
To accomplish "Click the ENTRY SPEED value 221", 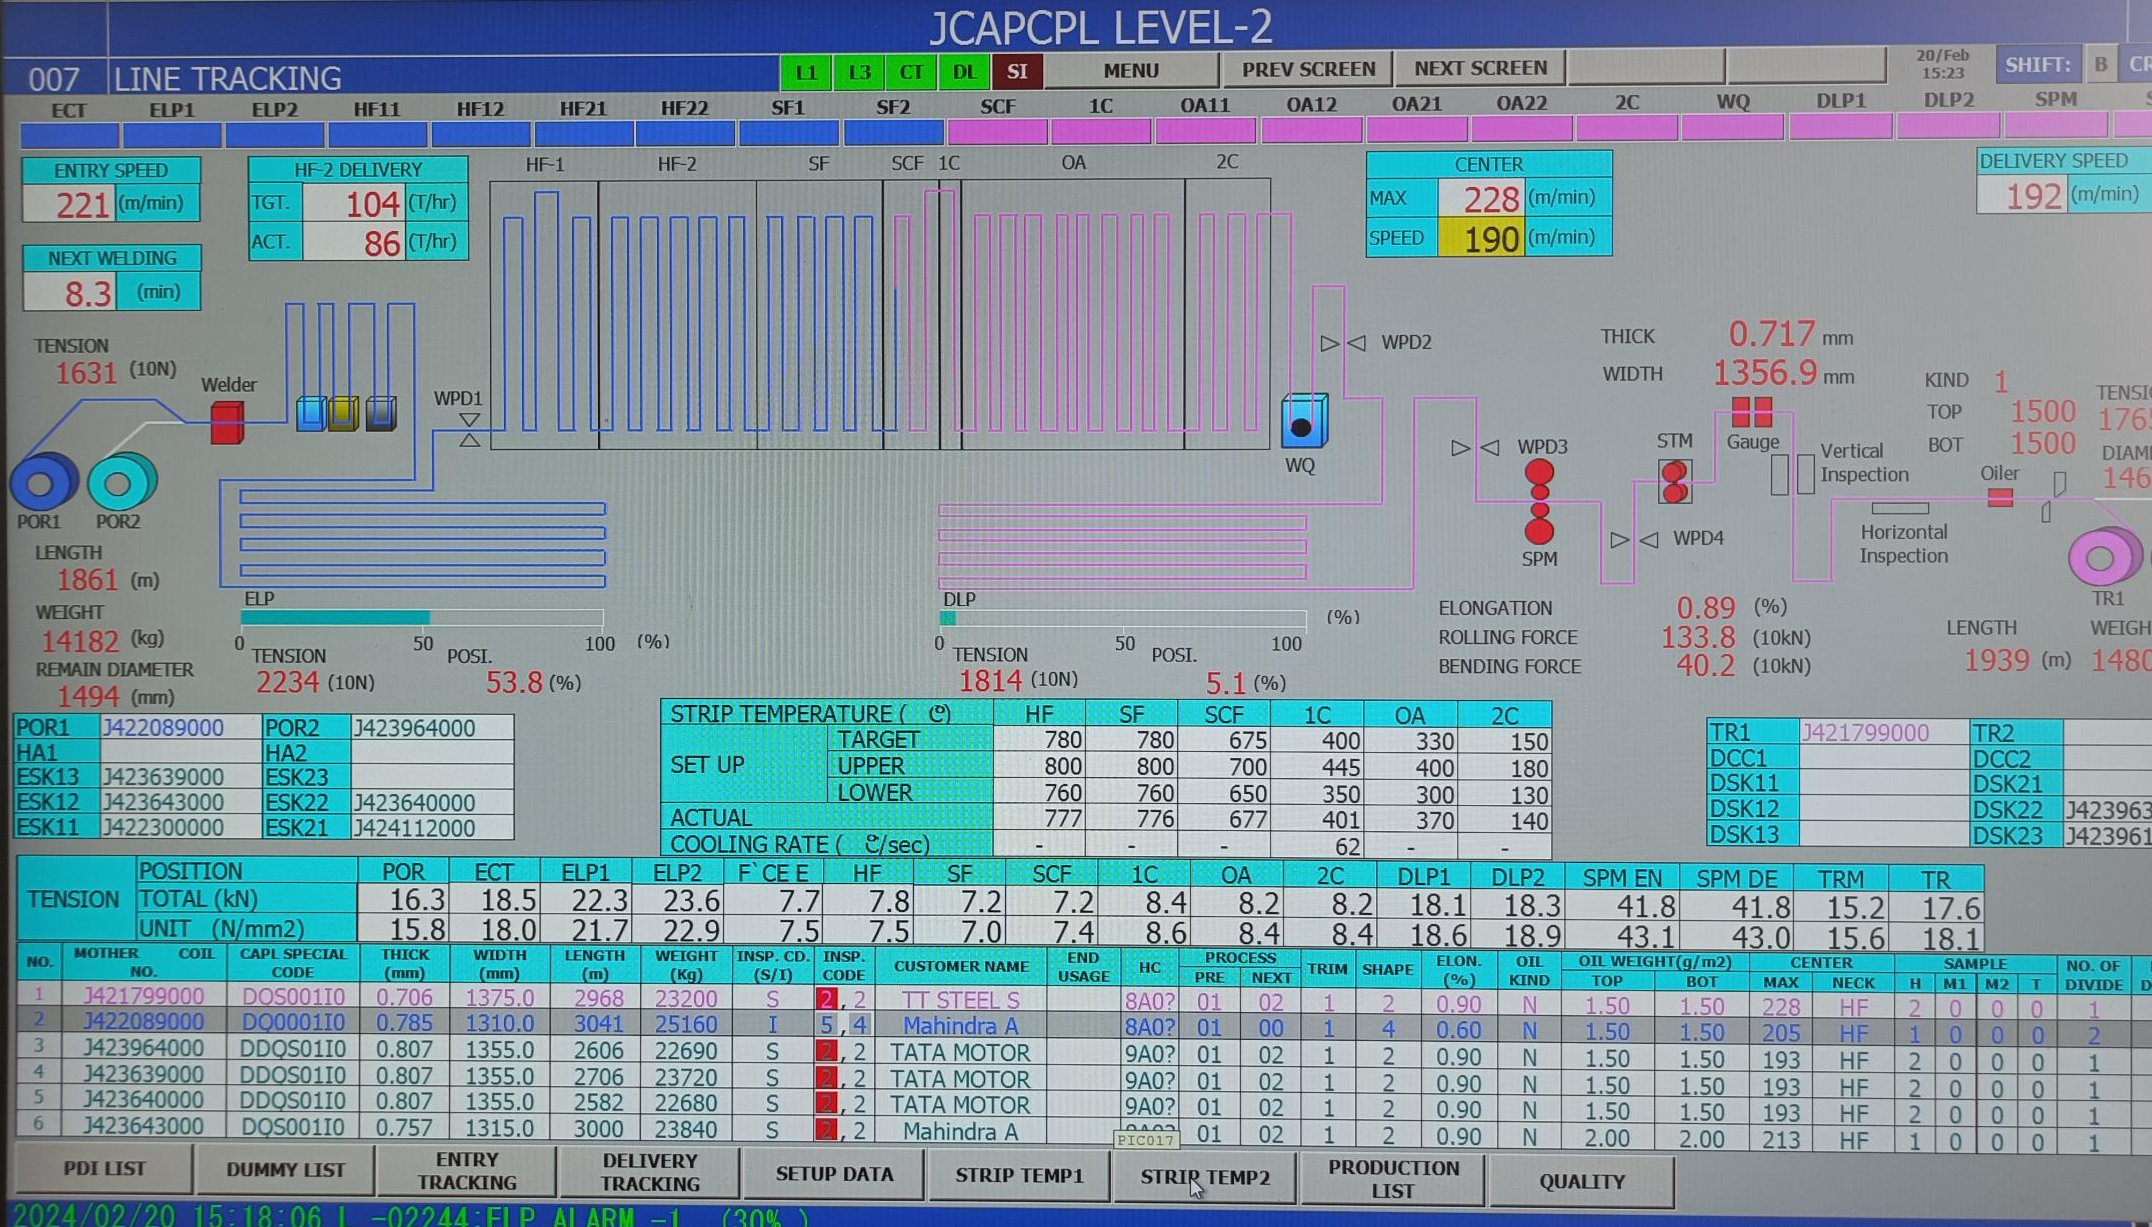I will coord(70,204).
